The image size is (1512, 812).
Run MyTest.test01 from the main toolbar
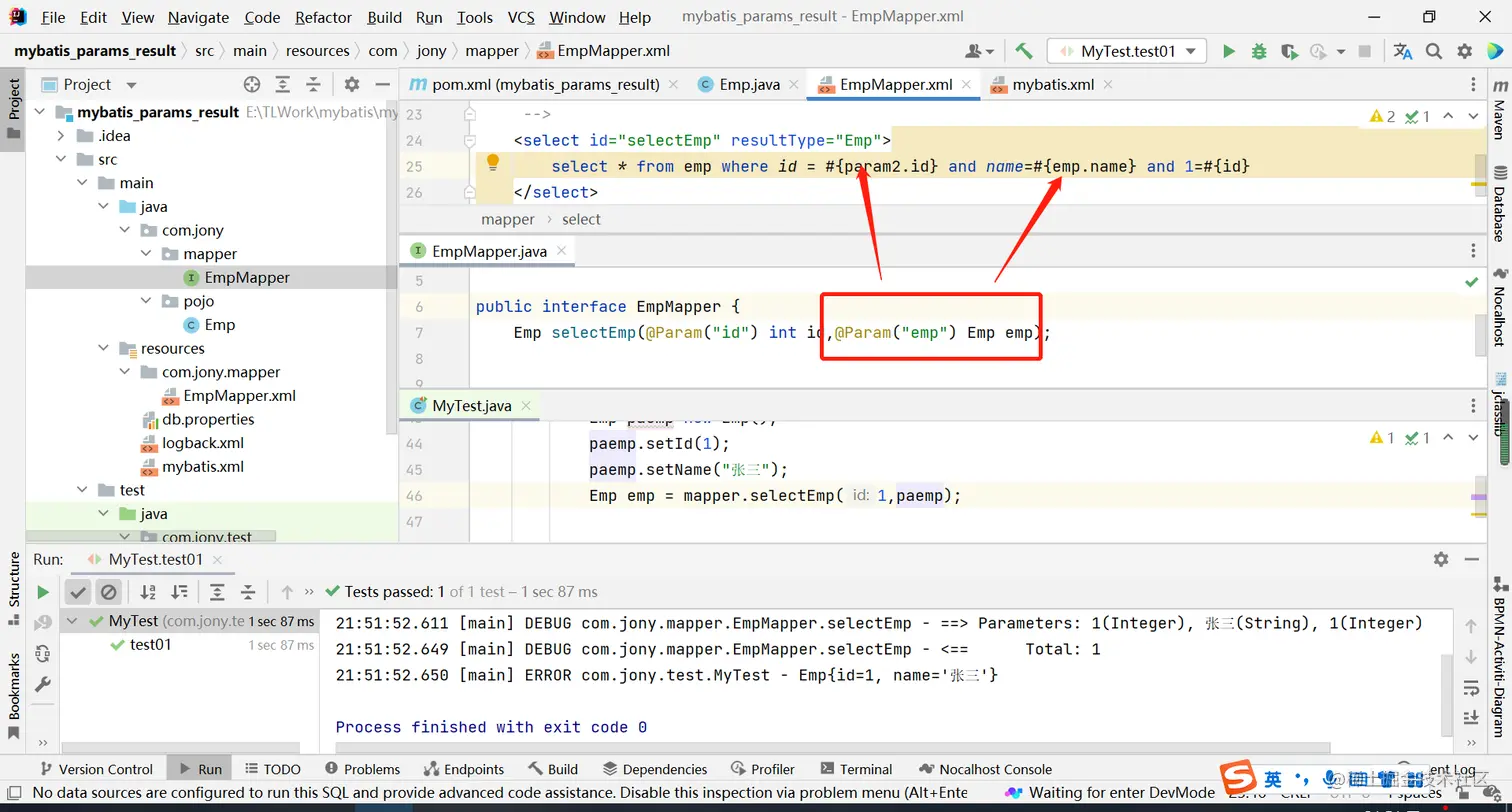(x=1229, y=51)
